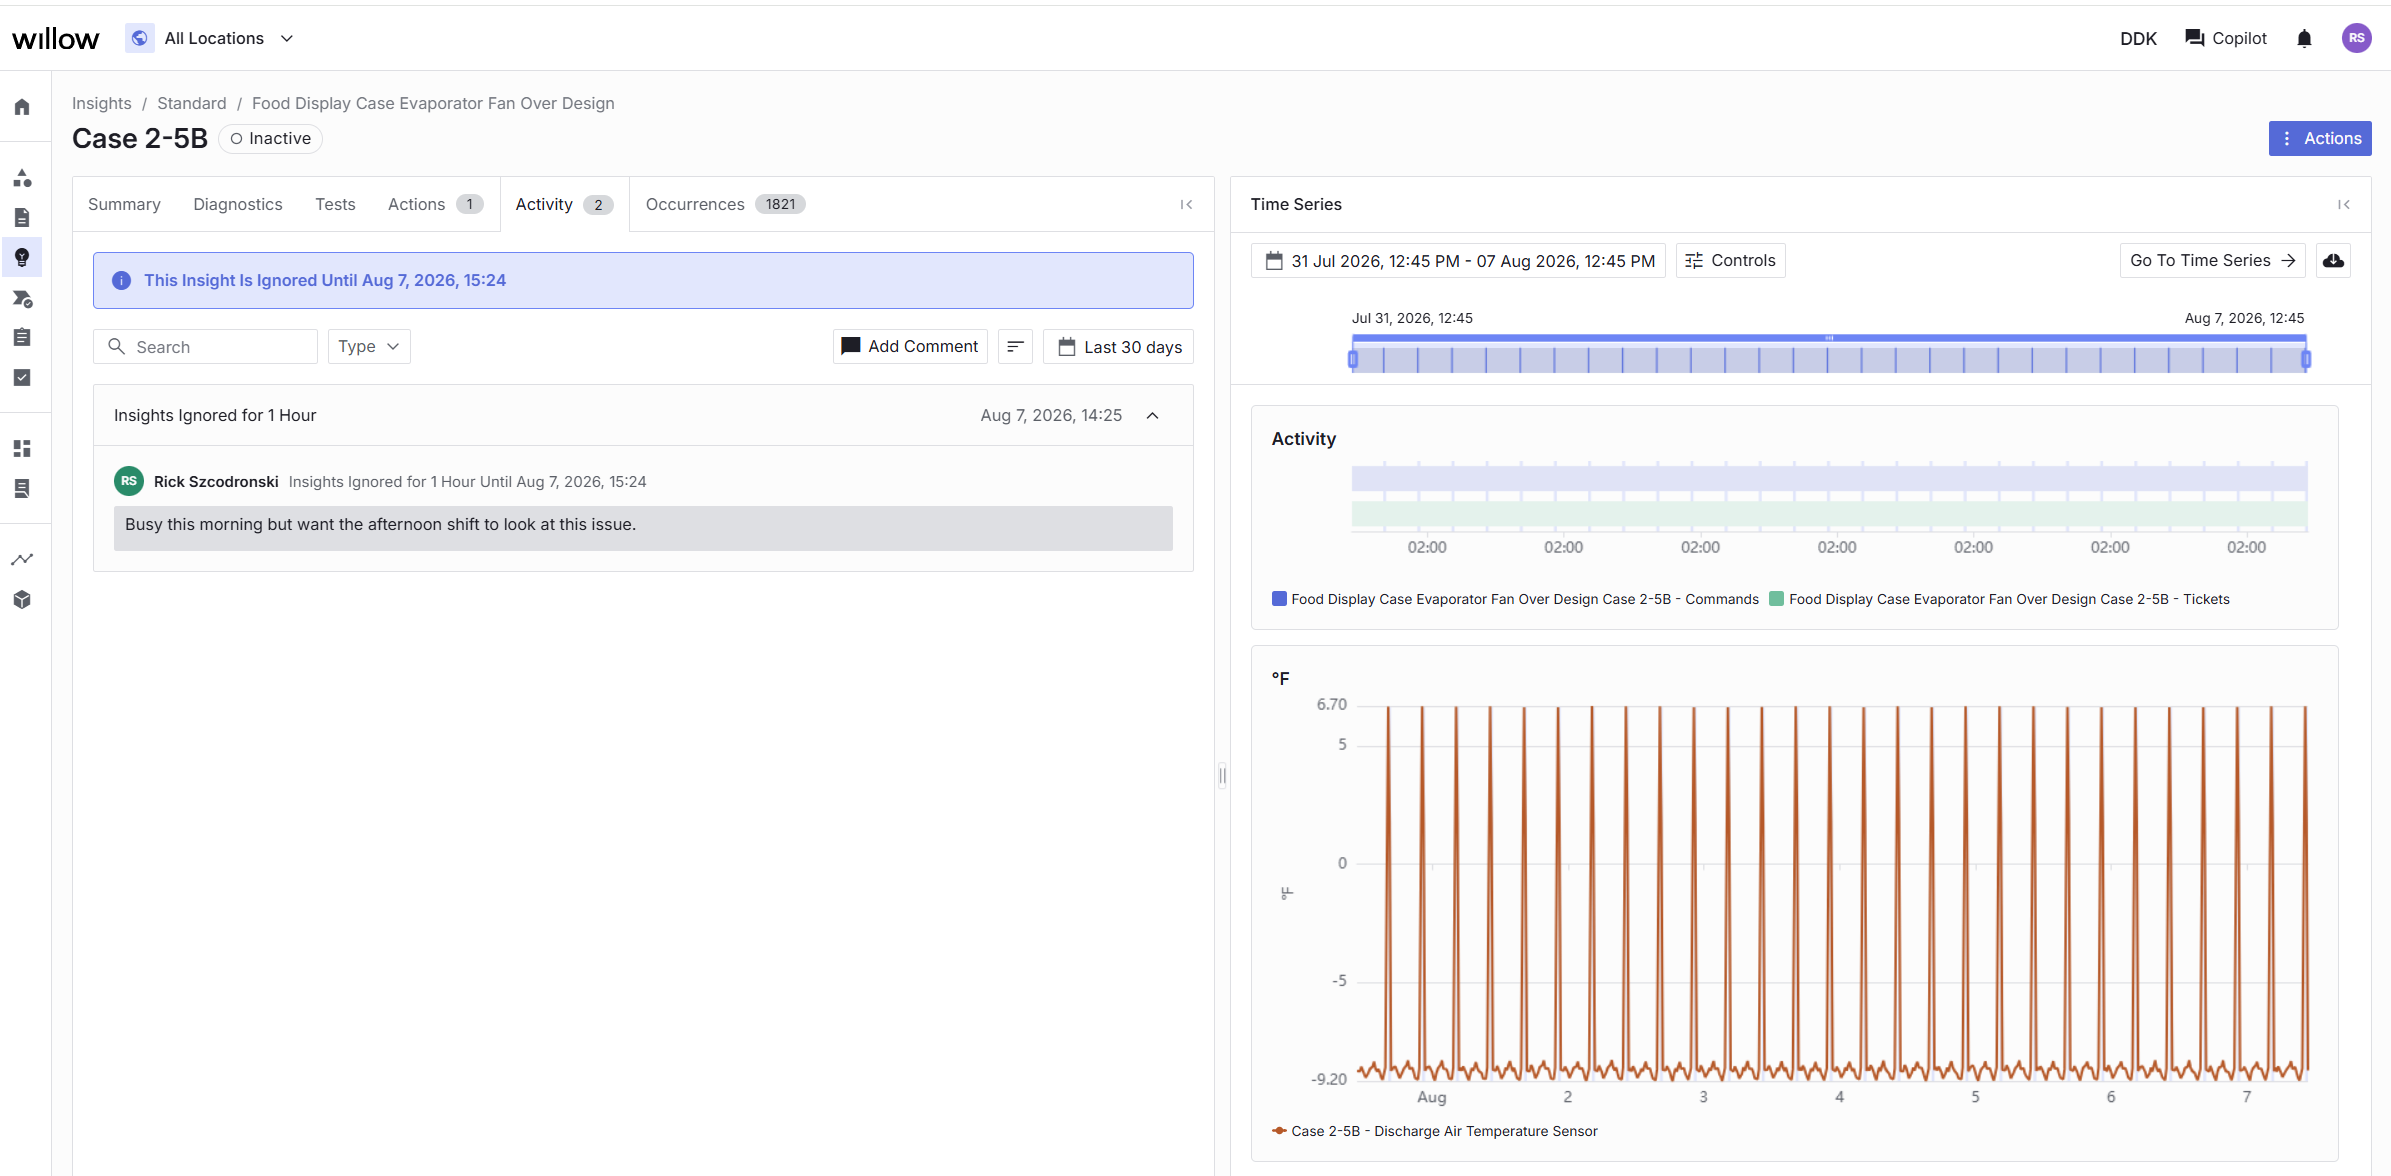Open the clipboard icon in sidebar
This screenshot has height=1176, width=2391.
pyautogui.click(x=22, y=337)
